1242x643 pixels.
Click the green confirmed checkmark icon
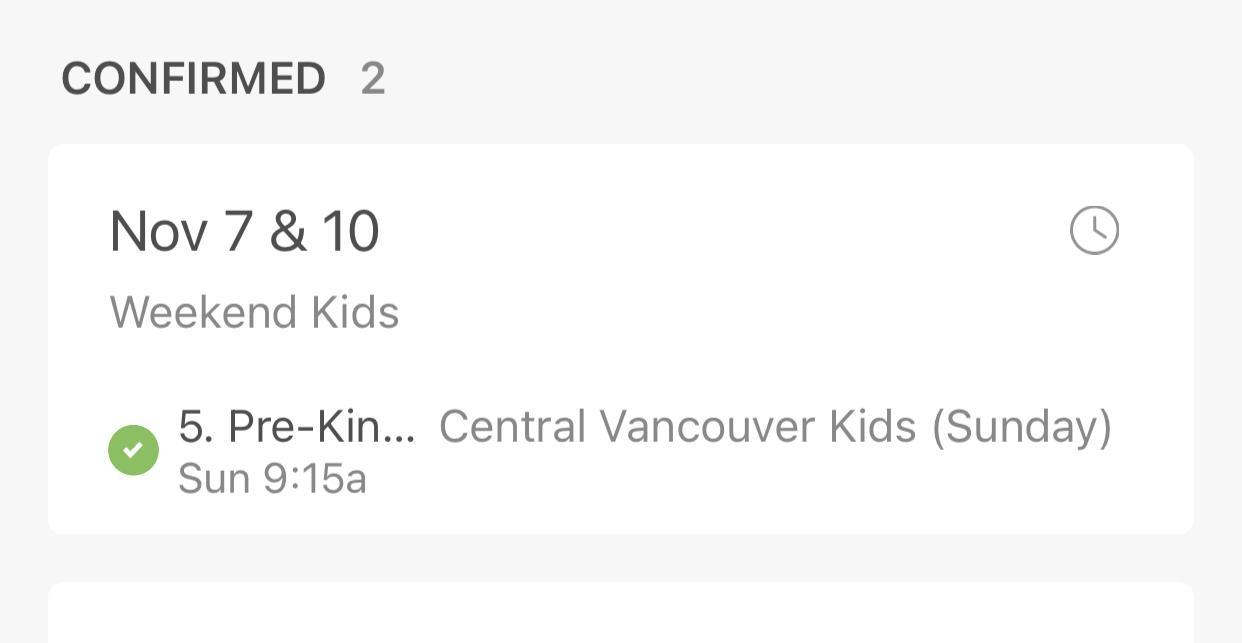[133, 450]
